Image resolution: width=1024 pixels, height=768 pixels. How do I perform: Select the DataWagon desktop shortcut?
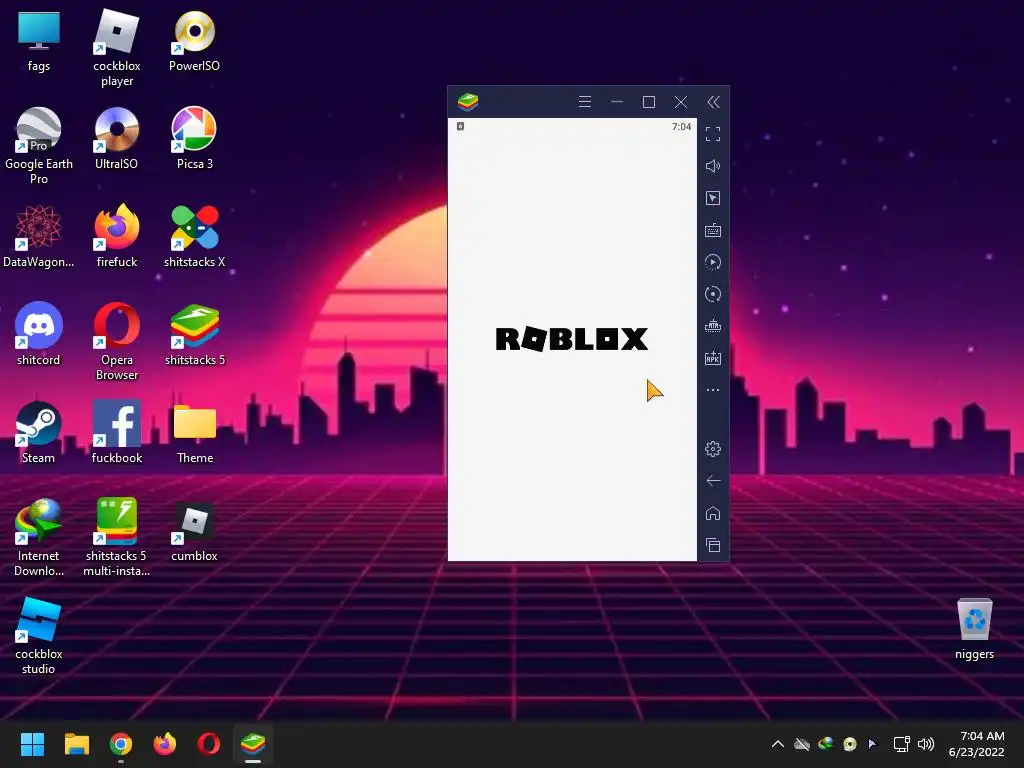pyautogui.click(x=39, y=237)
